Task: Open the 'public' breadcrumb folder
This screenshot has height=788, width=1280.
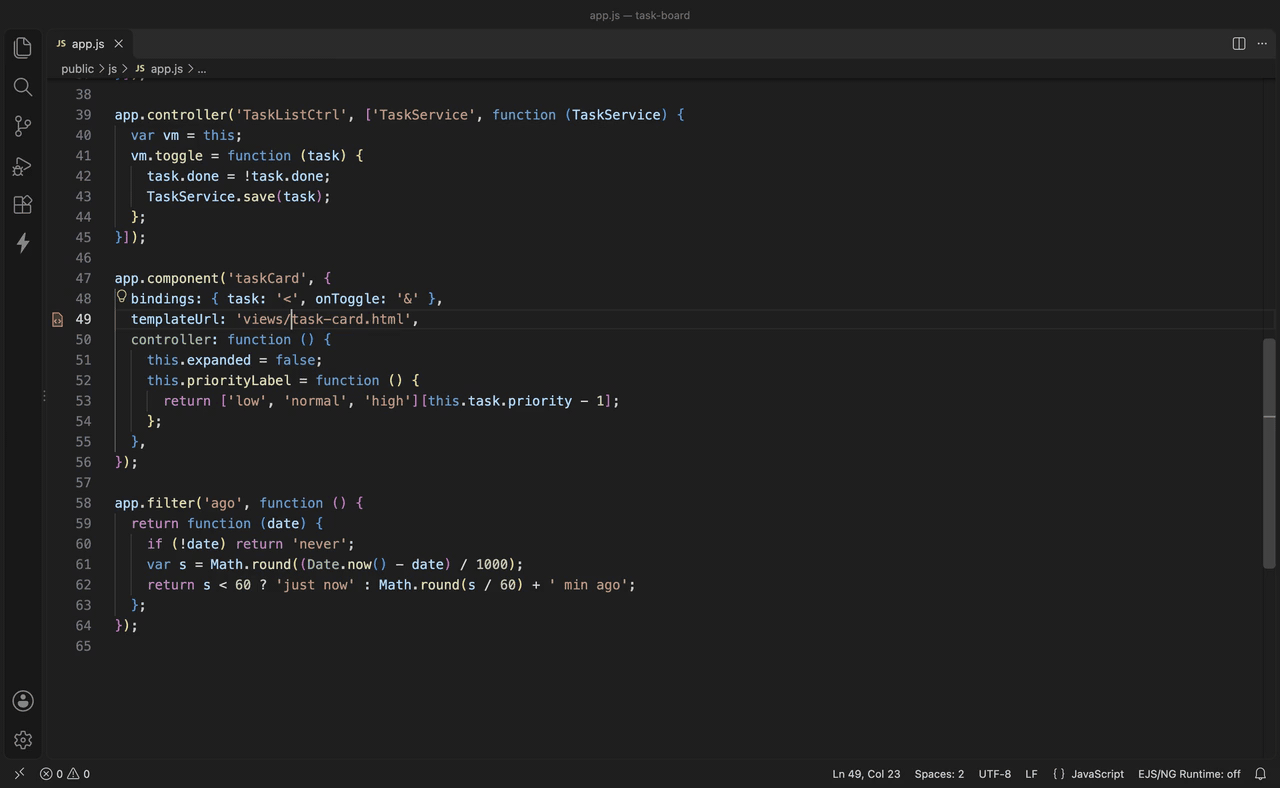Action: pos(77,69)
